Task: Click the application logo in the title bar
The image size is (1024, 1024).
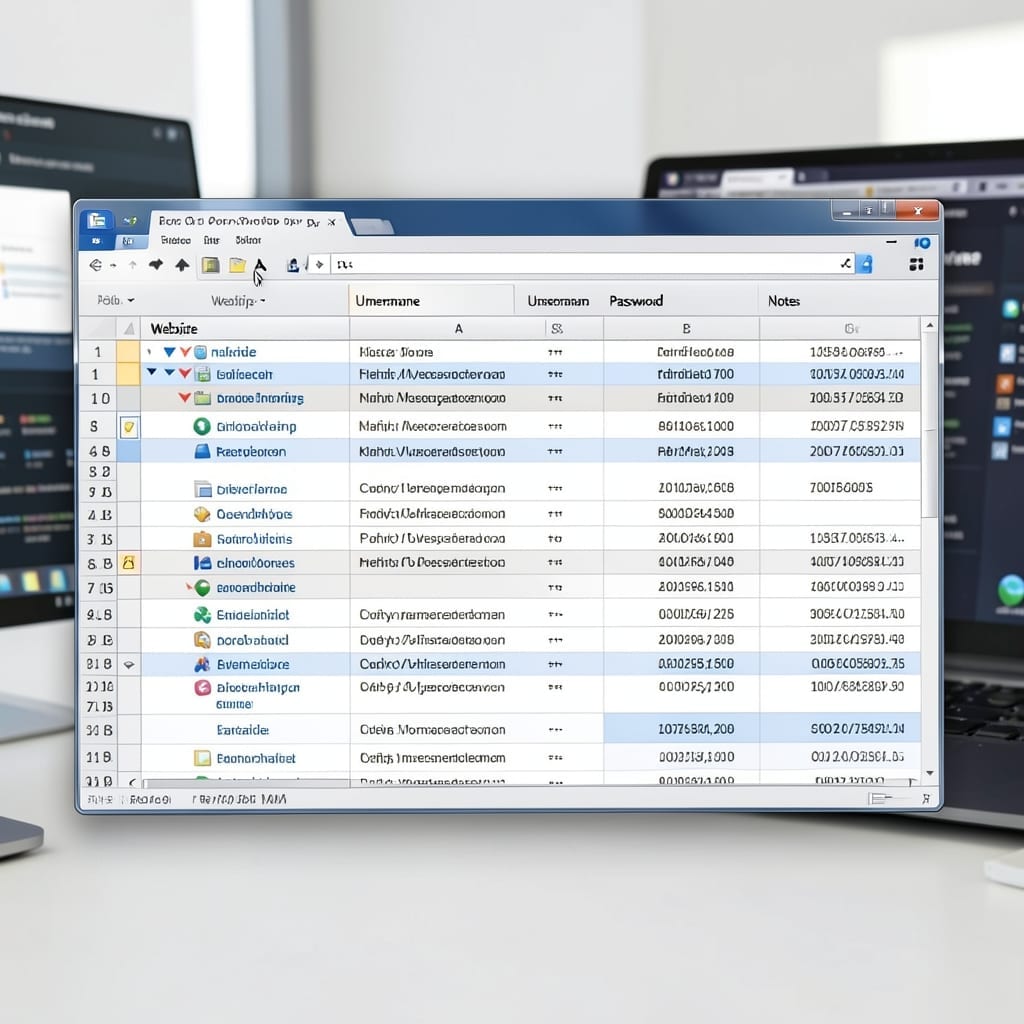Action: click(97, 221)
